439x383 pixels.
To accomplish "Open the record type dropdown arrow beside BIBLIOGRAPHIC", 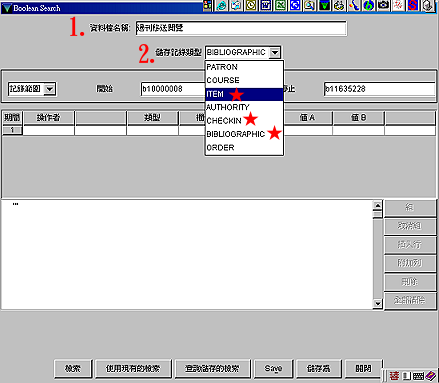I will (x=275, y=52).
